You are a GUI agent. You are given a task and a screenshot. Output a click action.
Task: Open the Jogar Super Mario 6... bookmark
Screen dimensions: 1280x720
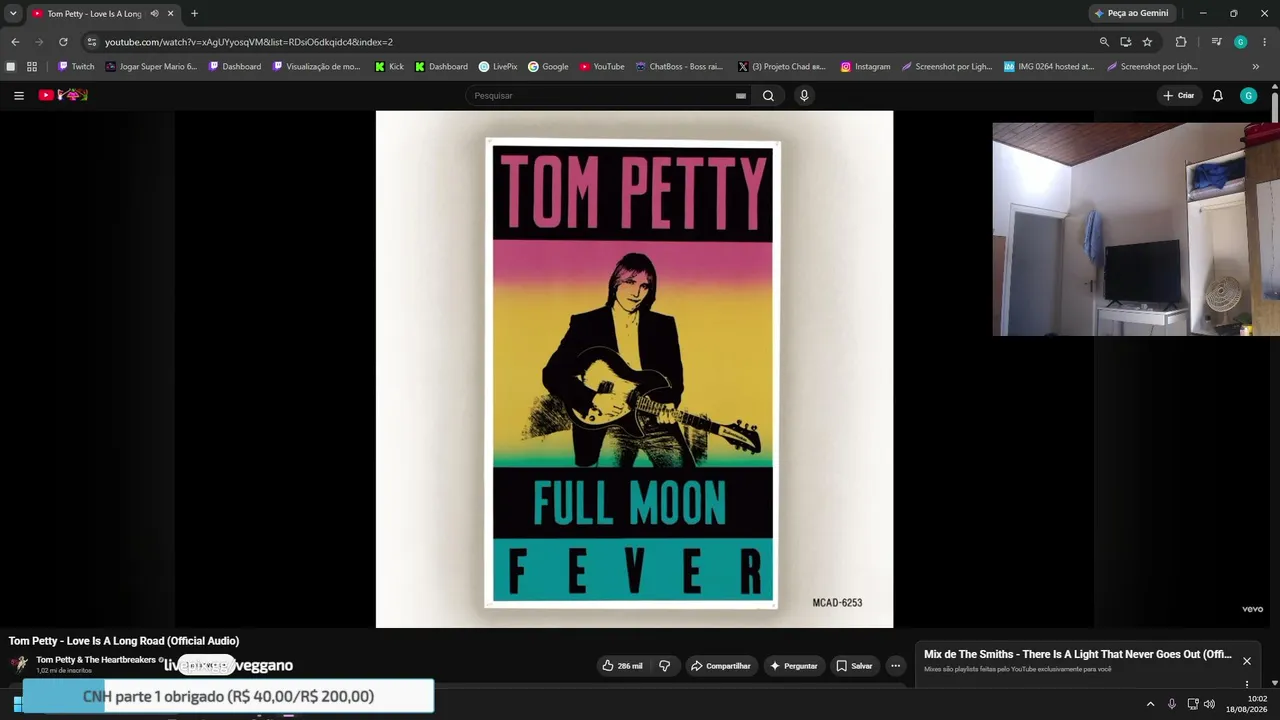point(151,67)
